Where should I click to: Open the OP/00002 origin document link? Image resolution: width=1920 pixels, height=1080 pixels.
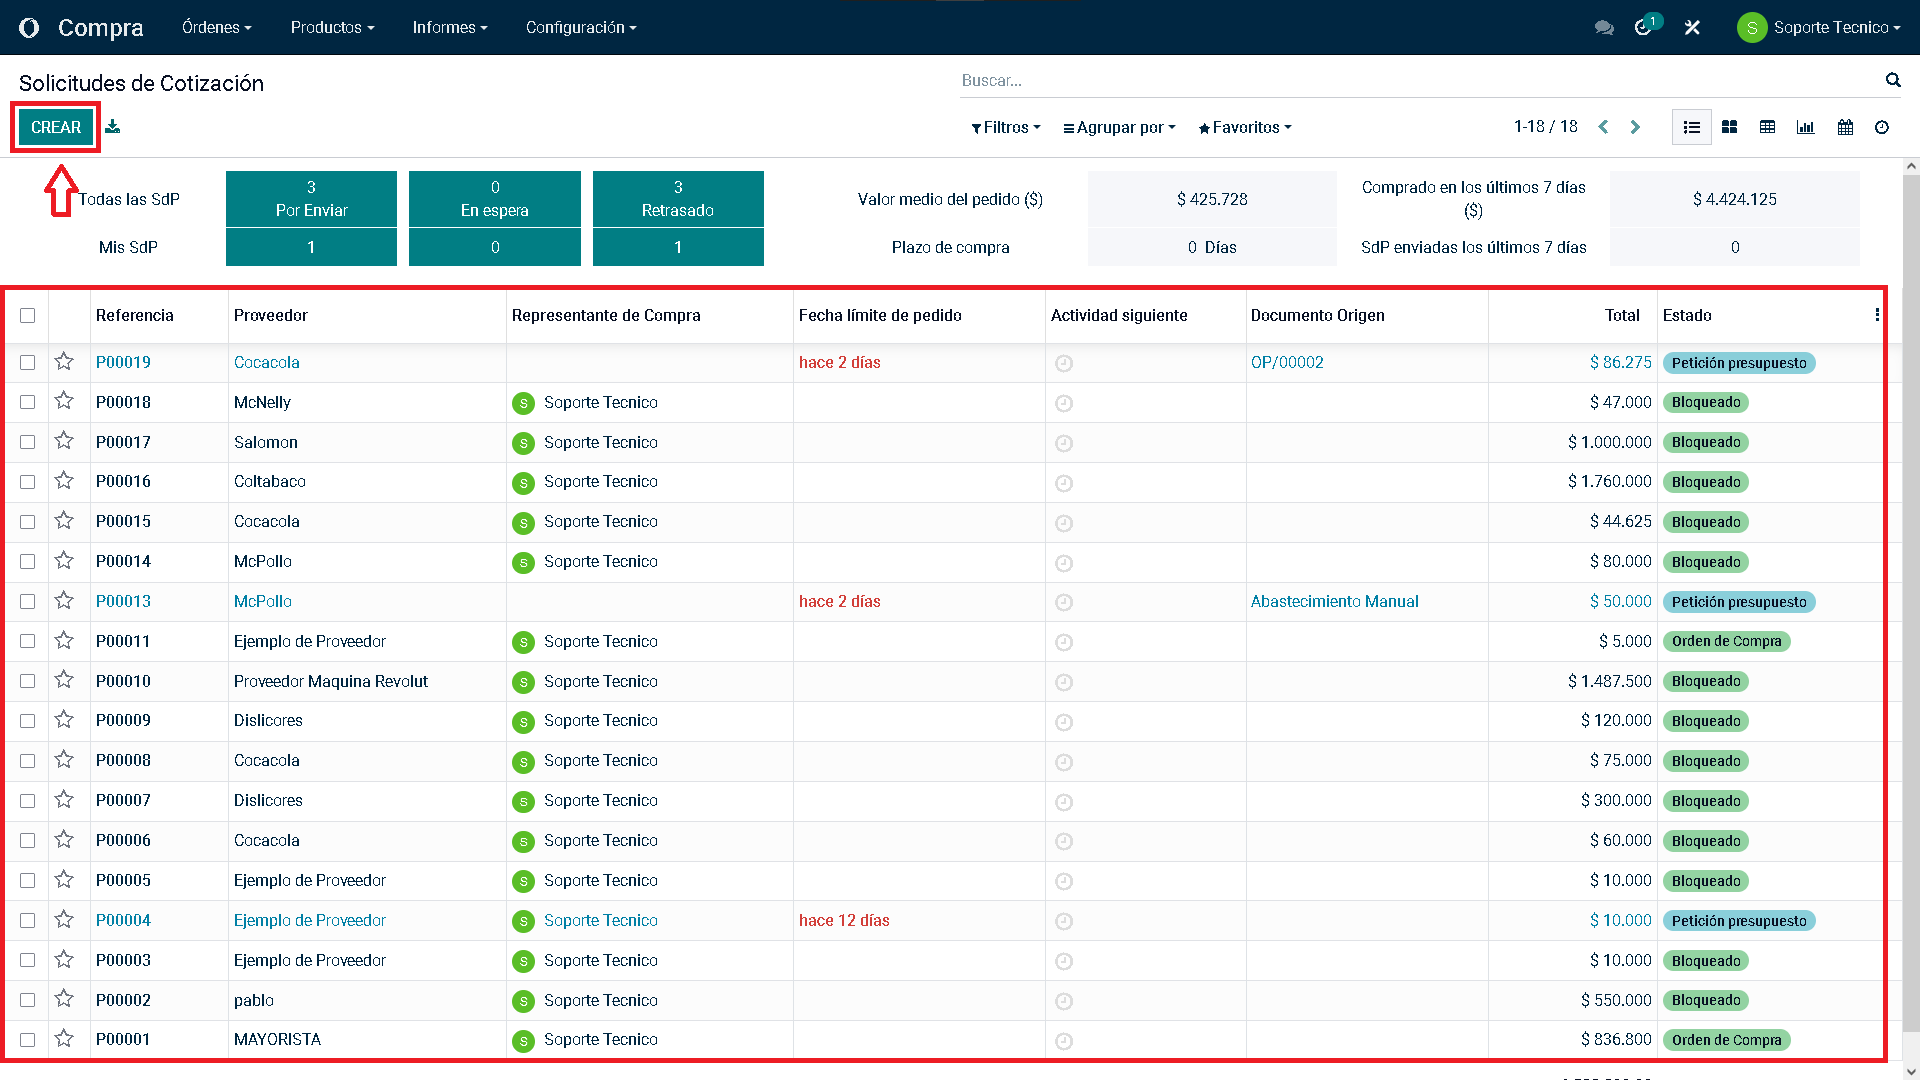pyautogui.click(x=1287, y=362)
